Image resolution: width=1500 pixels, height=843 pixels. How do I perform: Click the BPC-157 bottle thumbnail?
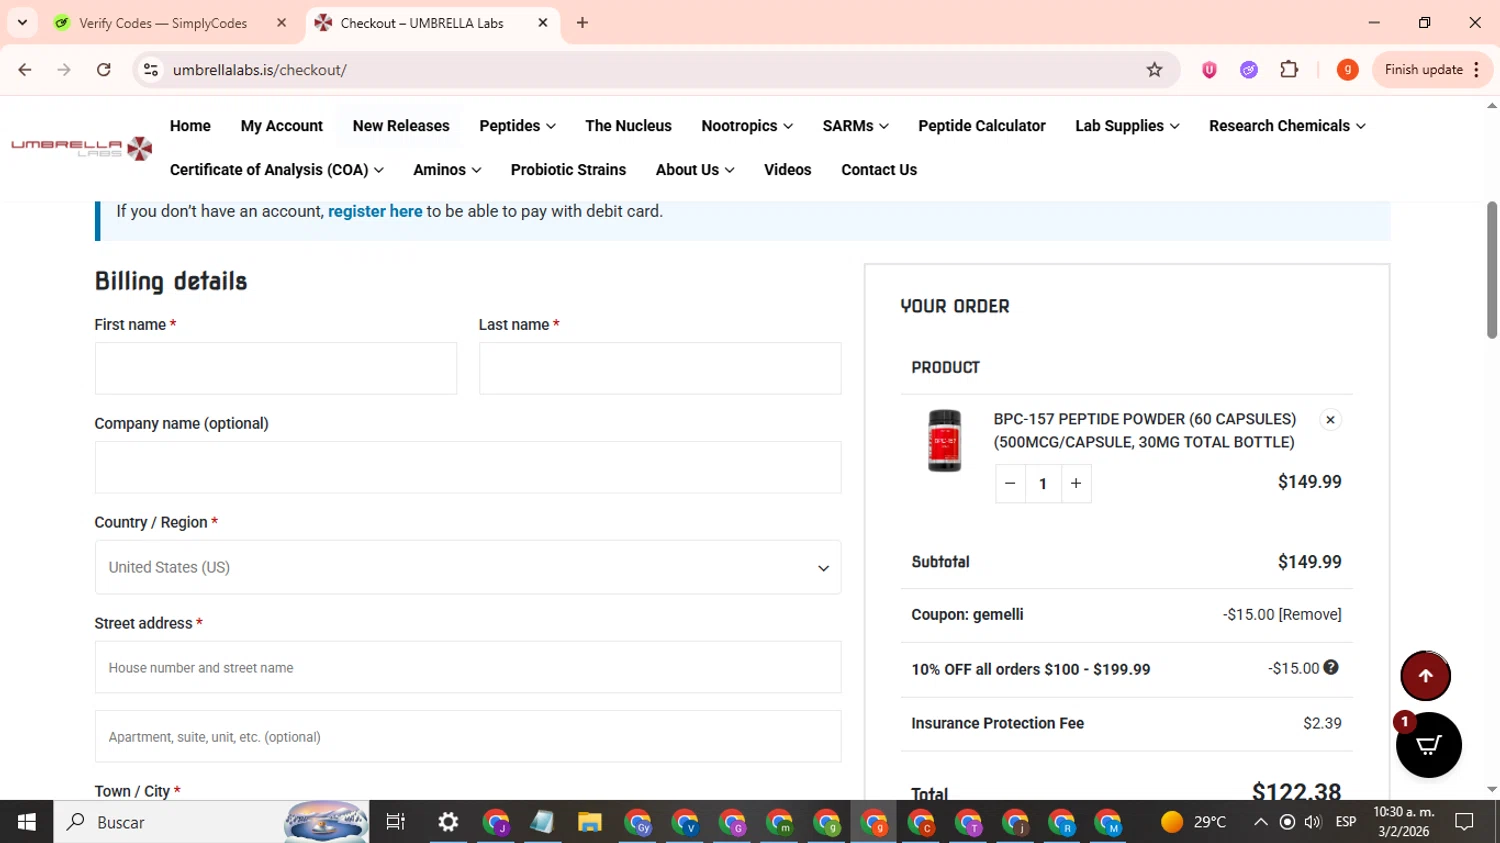point(944,441)
